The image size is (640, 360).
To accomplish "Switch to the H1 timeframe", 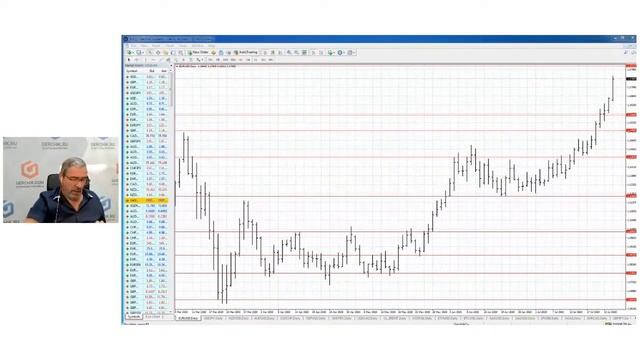I will click(240, 60).
